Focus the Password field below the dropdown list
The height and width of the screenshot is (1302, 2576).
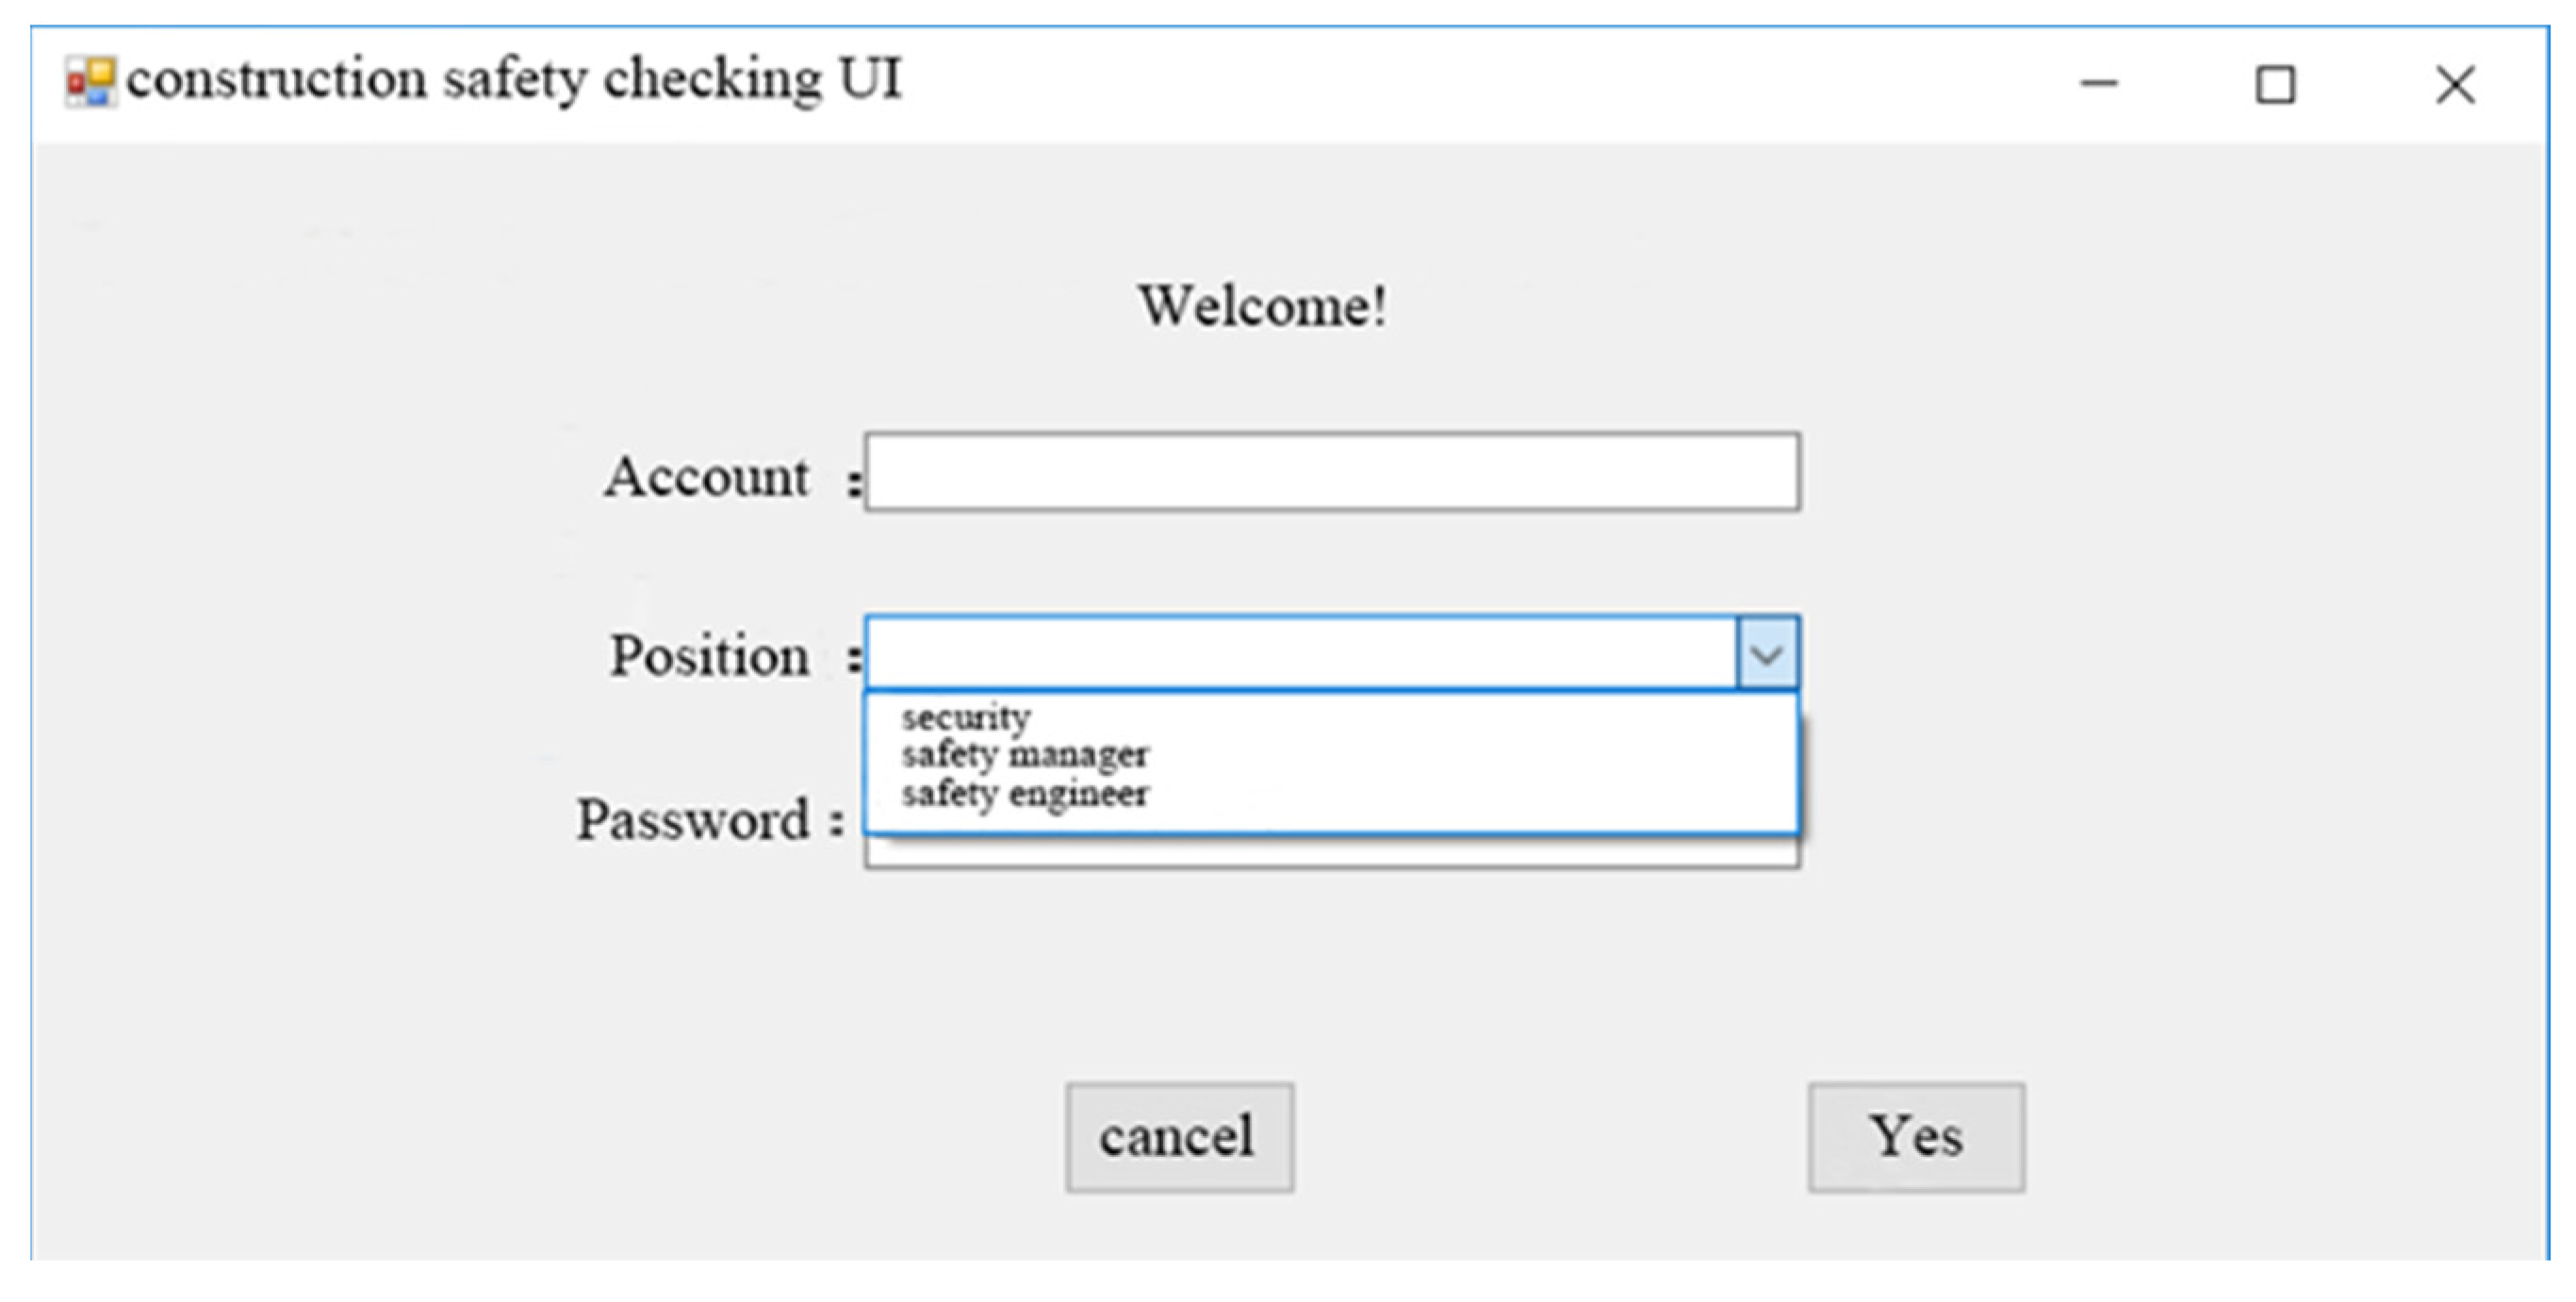1332,852
